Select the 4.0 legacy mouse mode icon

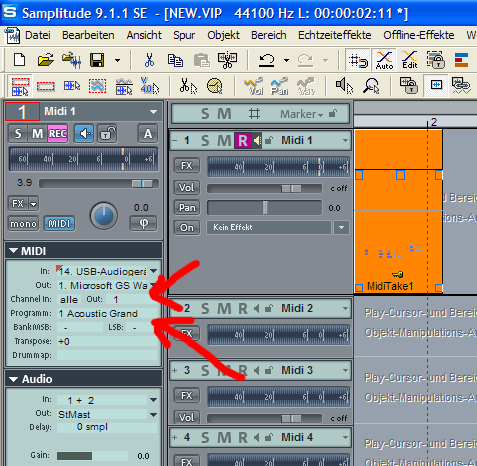click(x=149, y=86)
